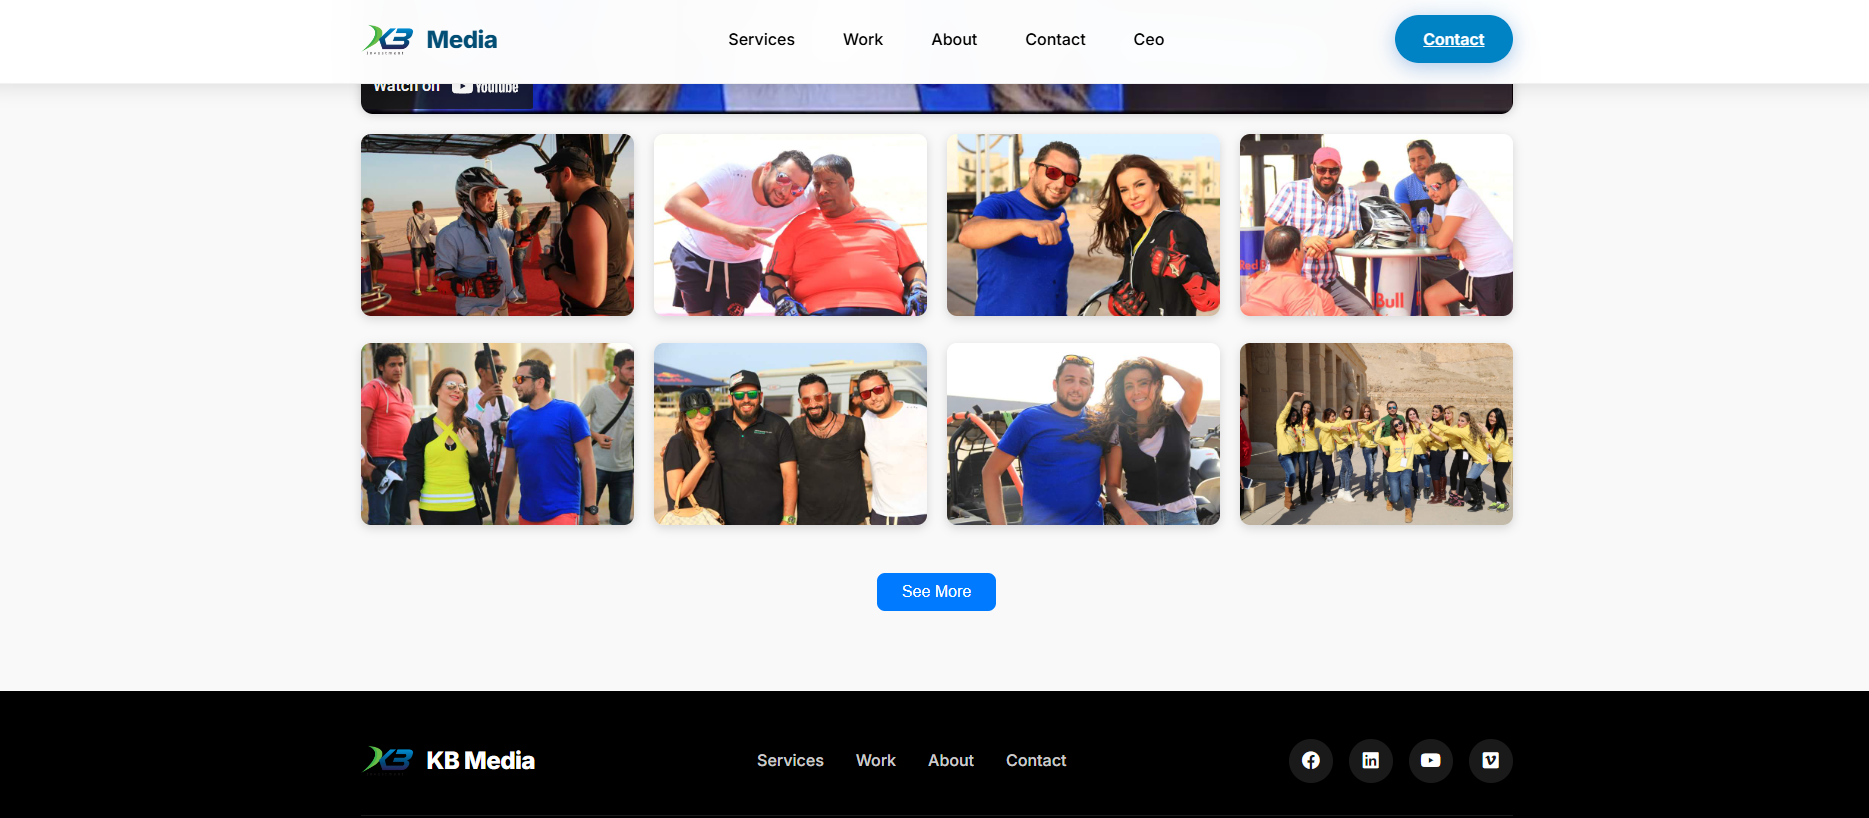Click the footer Contact link

pyautogui.click(x=1036, y=761)
